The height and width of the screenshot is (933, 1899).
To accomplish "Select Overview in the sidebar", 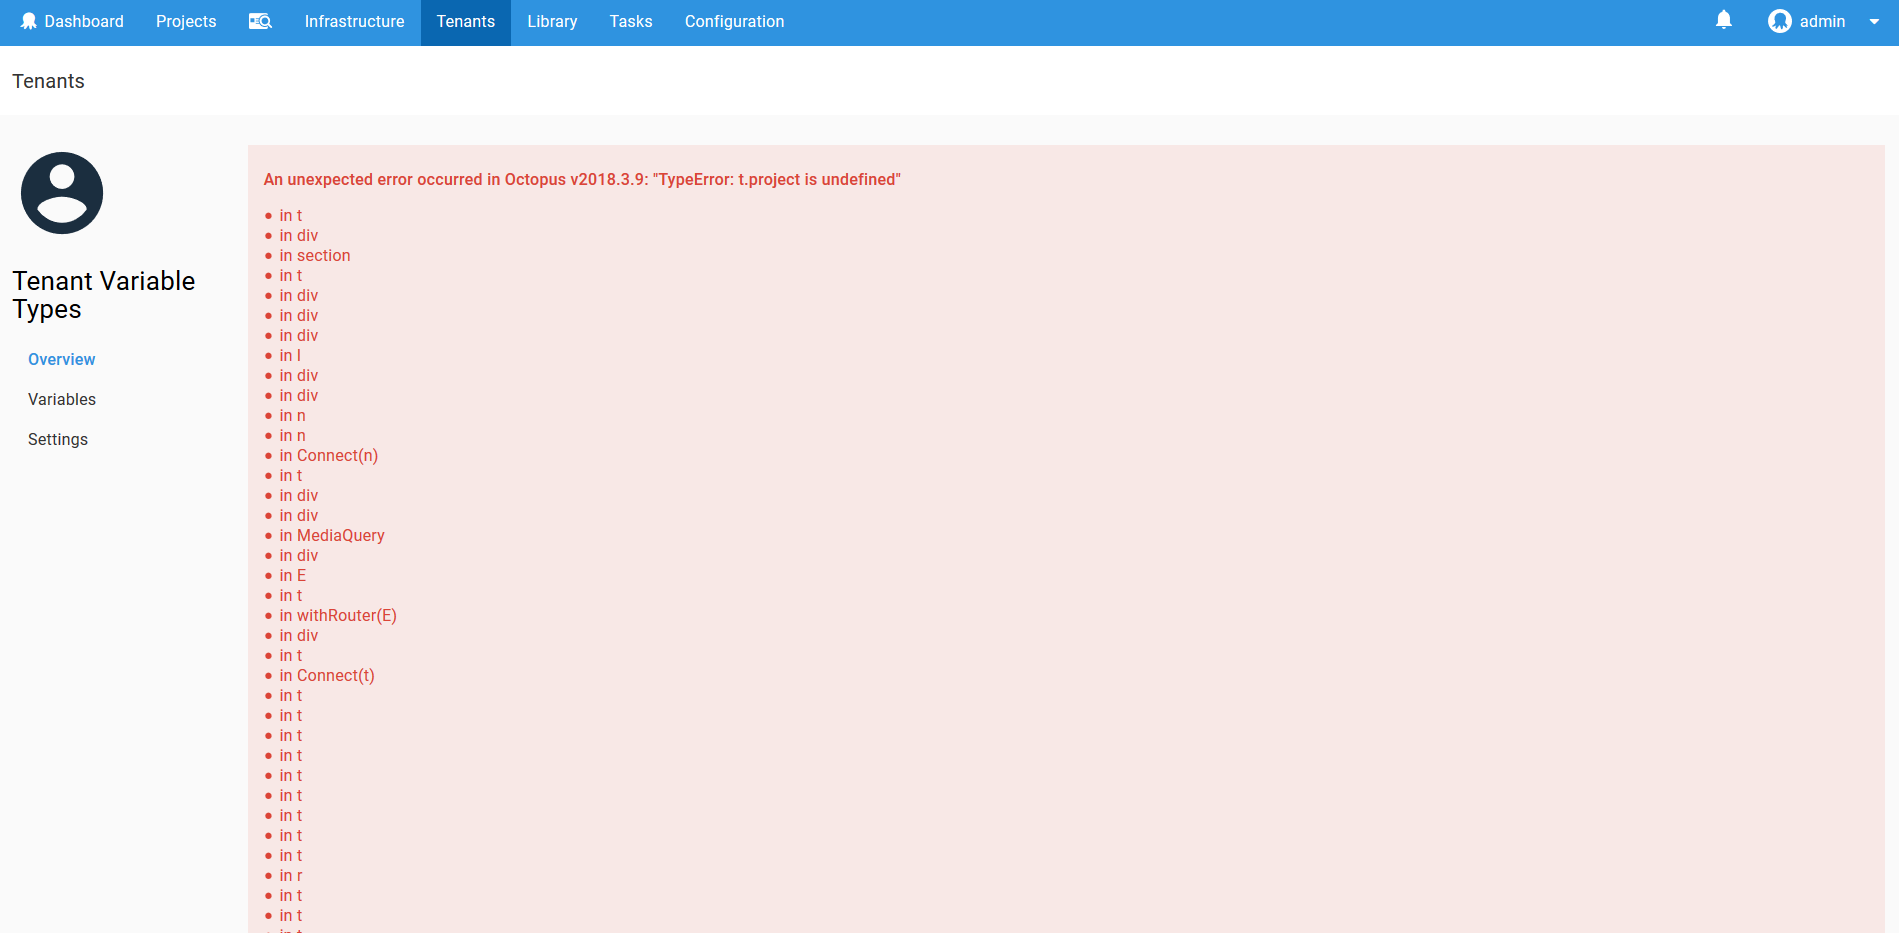I will 61,359.
